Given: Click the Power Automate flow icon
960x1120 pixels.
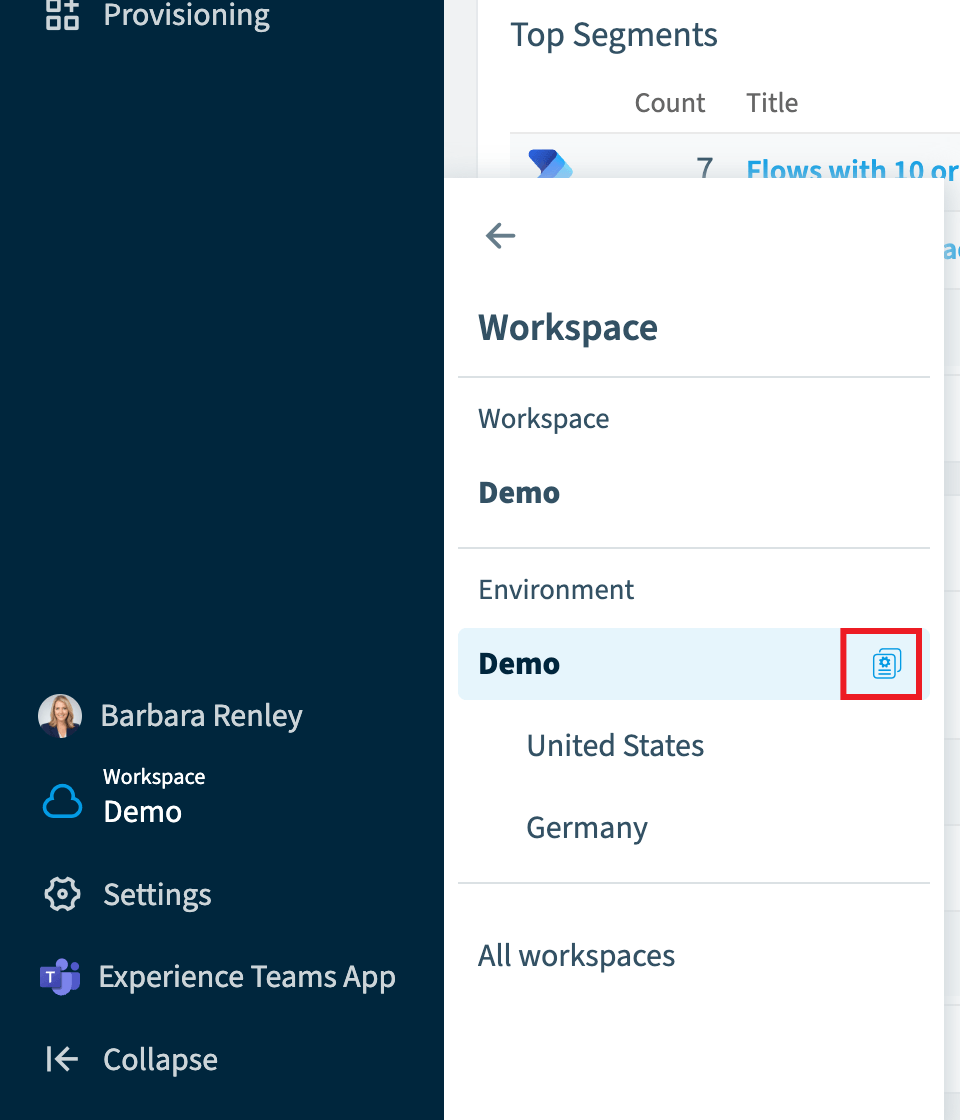Looking at the screenshot, I should [x=550, y=164].
